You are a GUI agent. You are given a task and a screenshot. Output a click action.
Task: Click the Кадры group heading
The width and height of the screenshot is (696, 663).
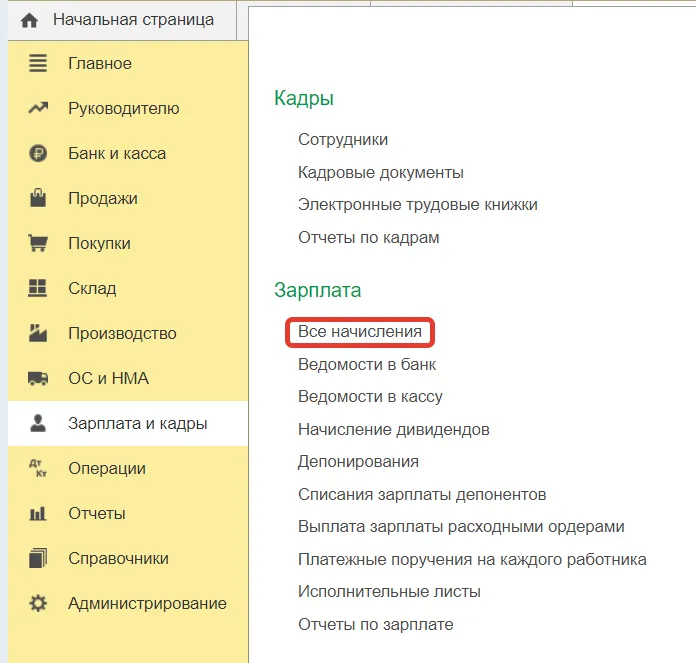point(304,98)
